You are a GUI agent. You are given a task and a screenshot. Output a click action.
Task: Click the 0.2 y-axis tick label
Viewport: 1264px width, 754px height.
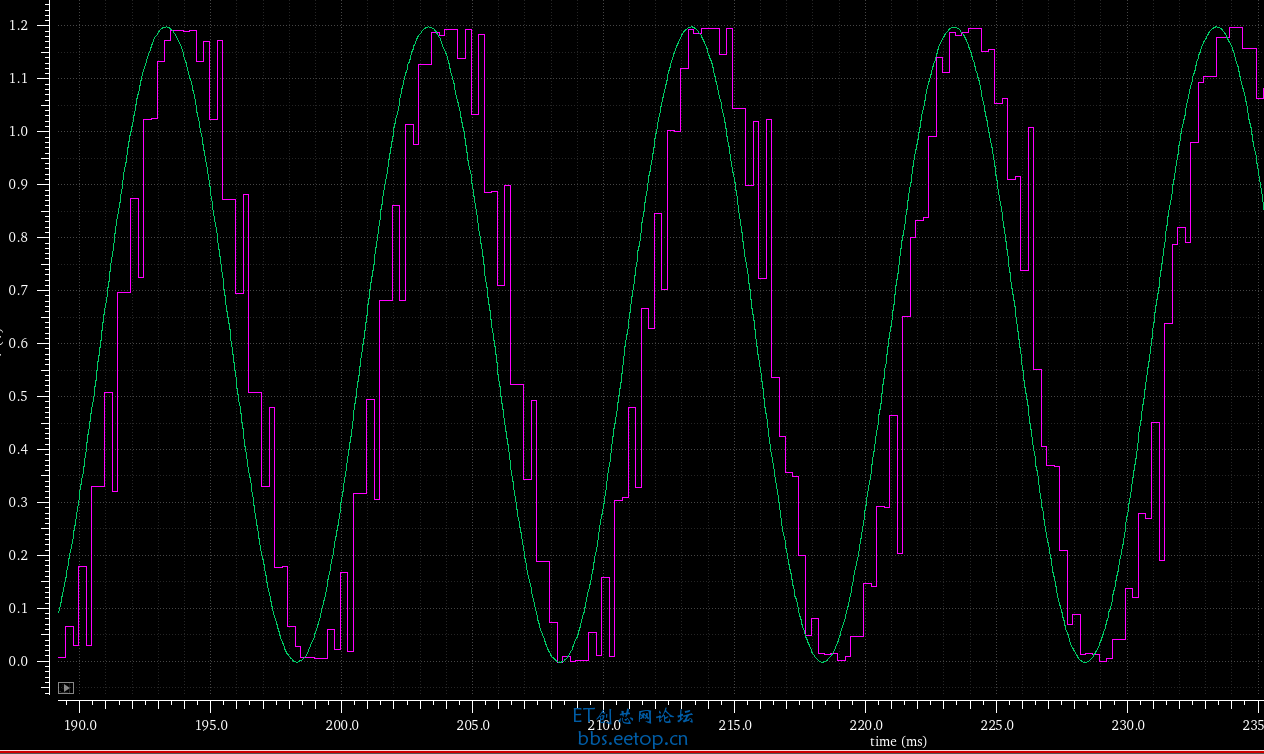[19, 555]
